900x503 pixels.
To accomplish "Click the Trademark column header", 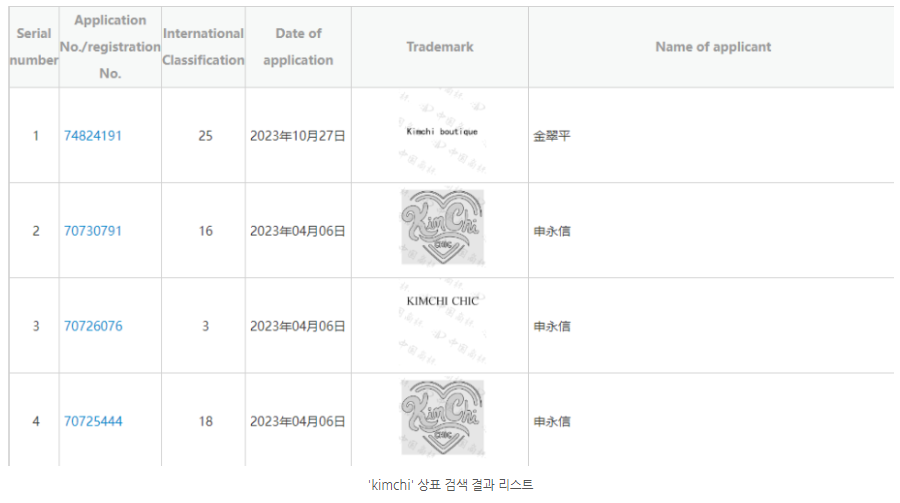I will 440,47.
